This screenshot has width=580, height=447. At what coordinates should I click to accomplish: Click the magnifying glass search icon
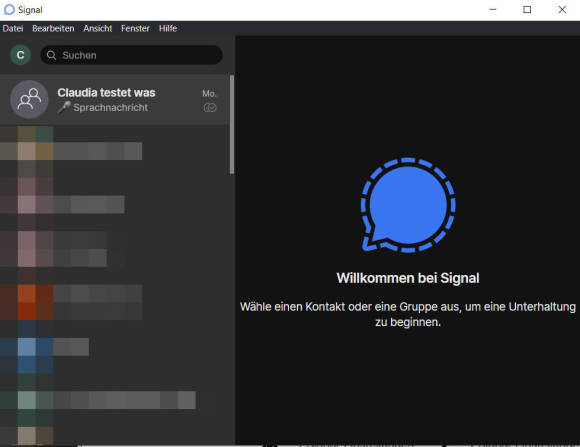pyautogui.click(x=51, y=56)
